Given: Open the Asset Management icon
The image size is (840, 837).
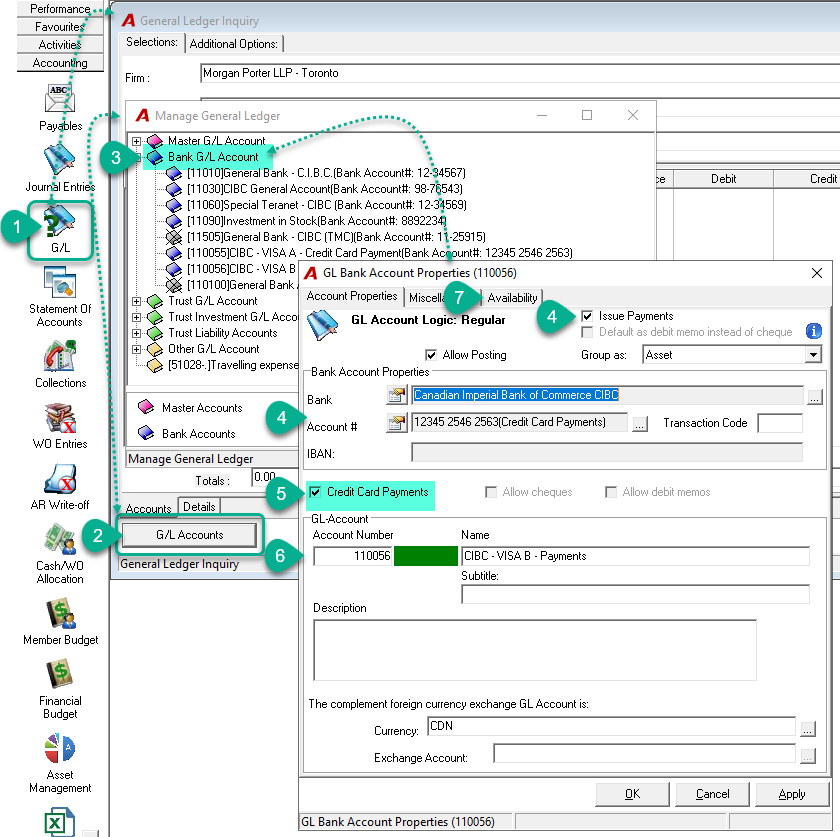Looking at the screenshot, I should tap(60, 748).
